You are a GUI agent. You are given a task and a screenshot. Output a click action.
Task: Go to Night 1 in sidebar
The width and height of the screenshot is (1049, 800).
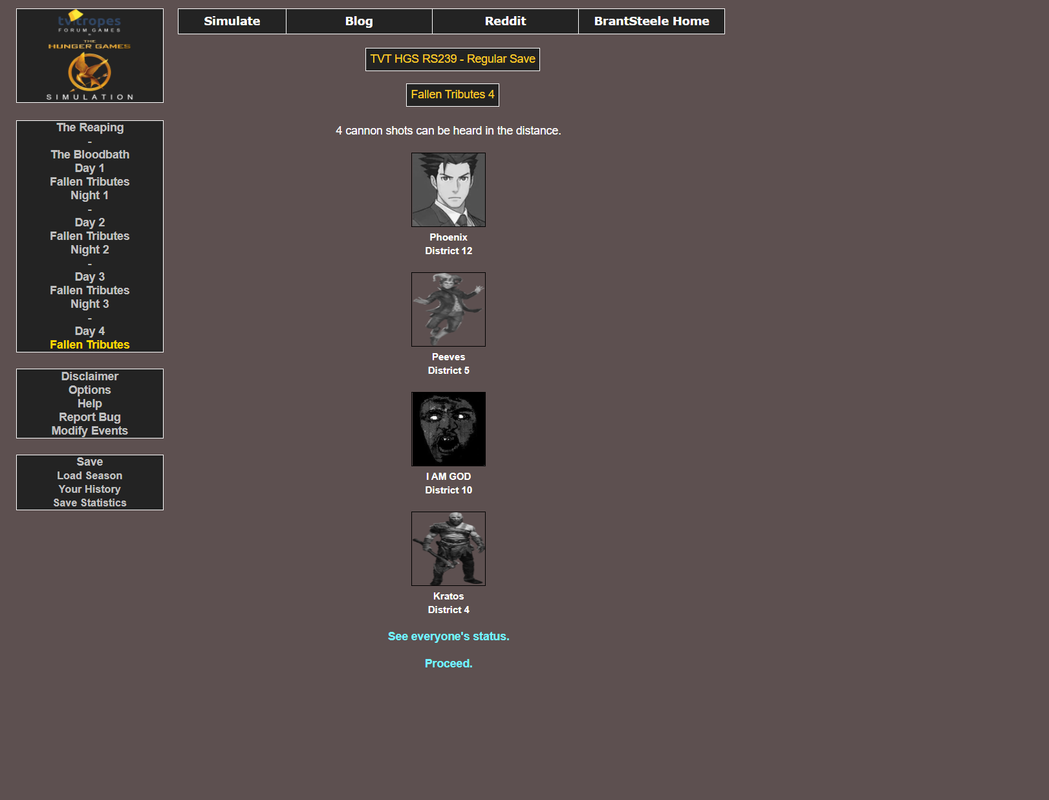click(90, 195)
